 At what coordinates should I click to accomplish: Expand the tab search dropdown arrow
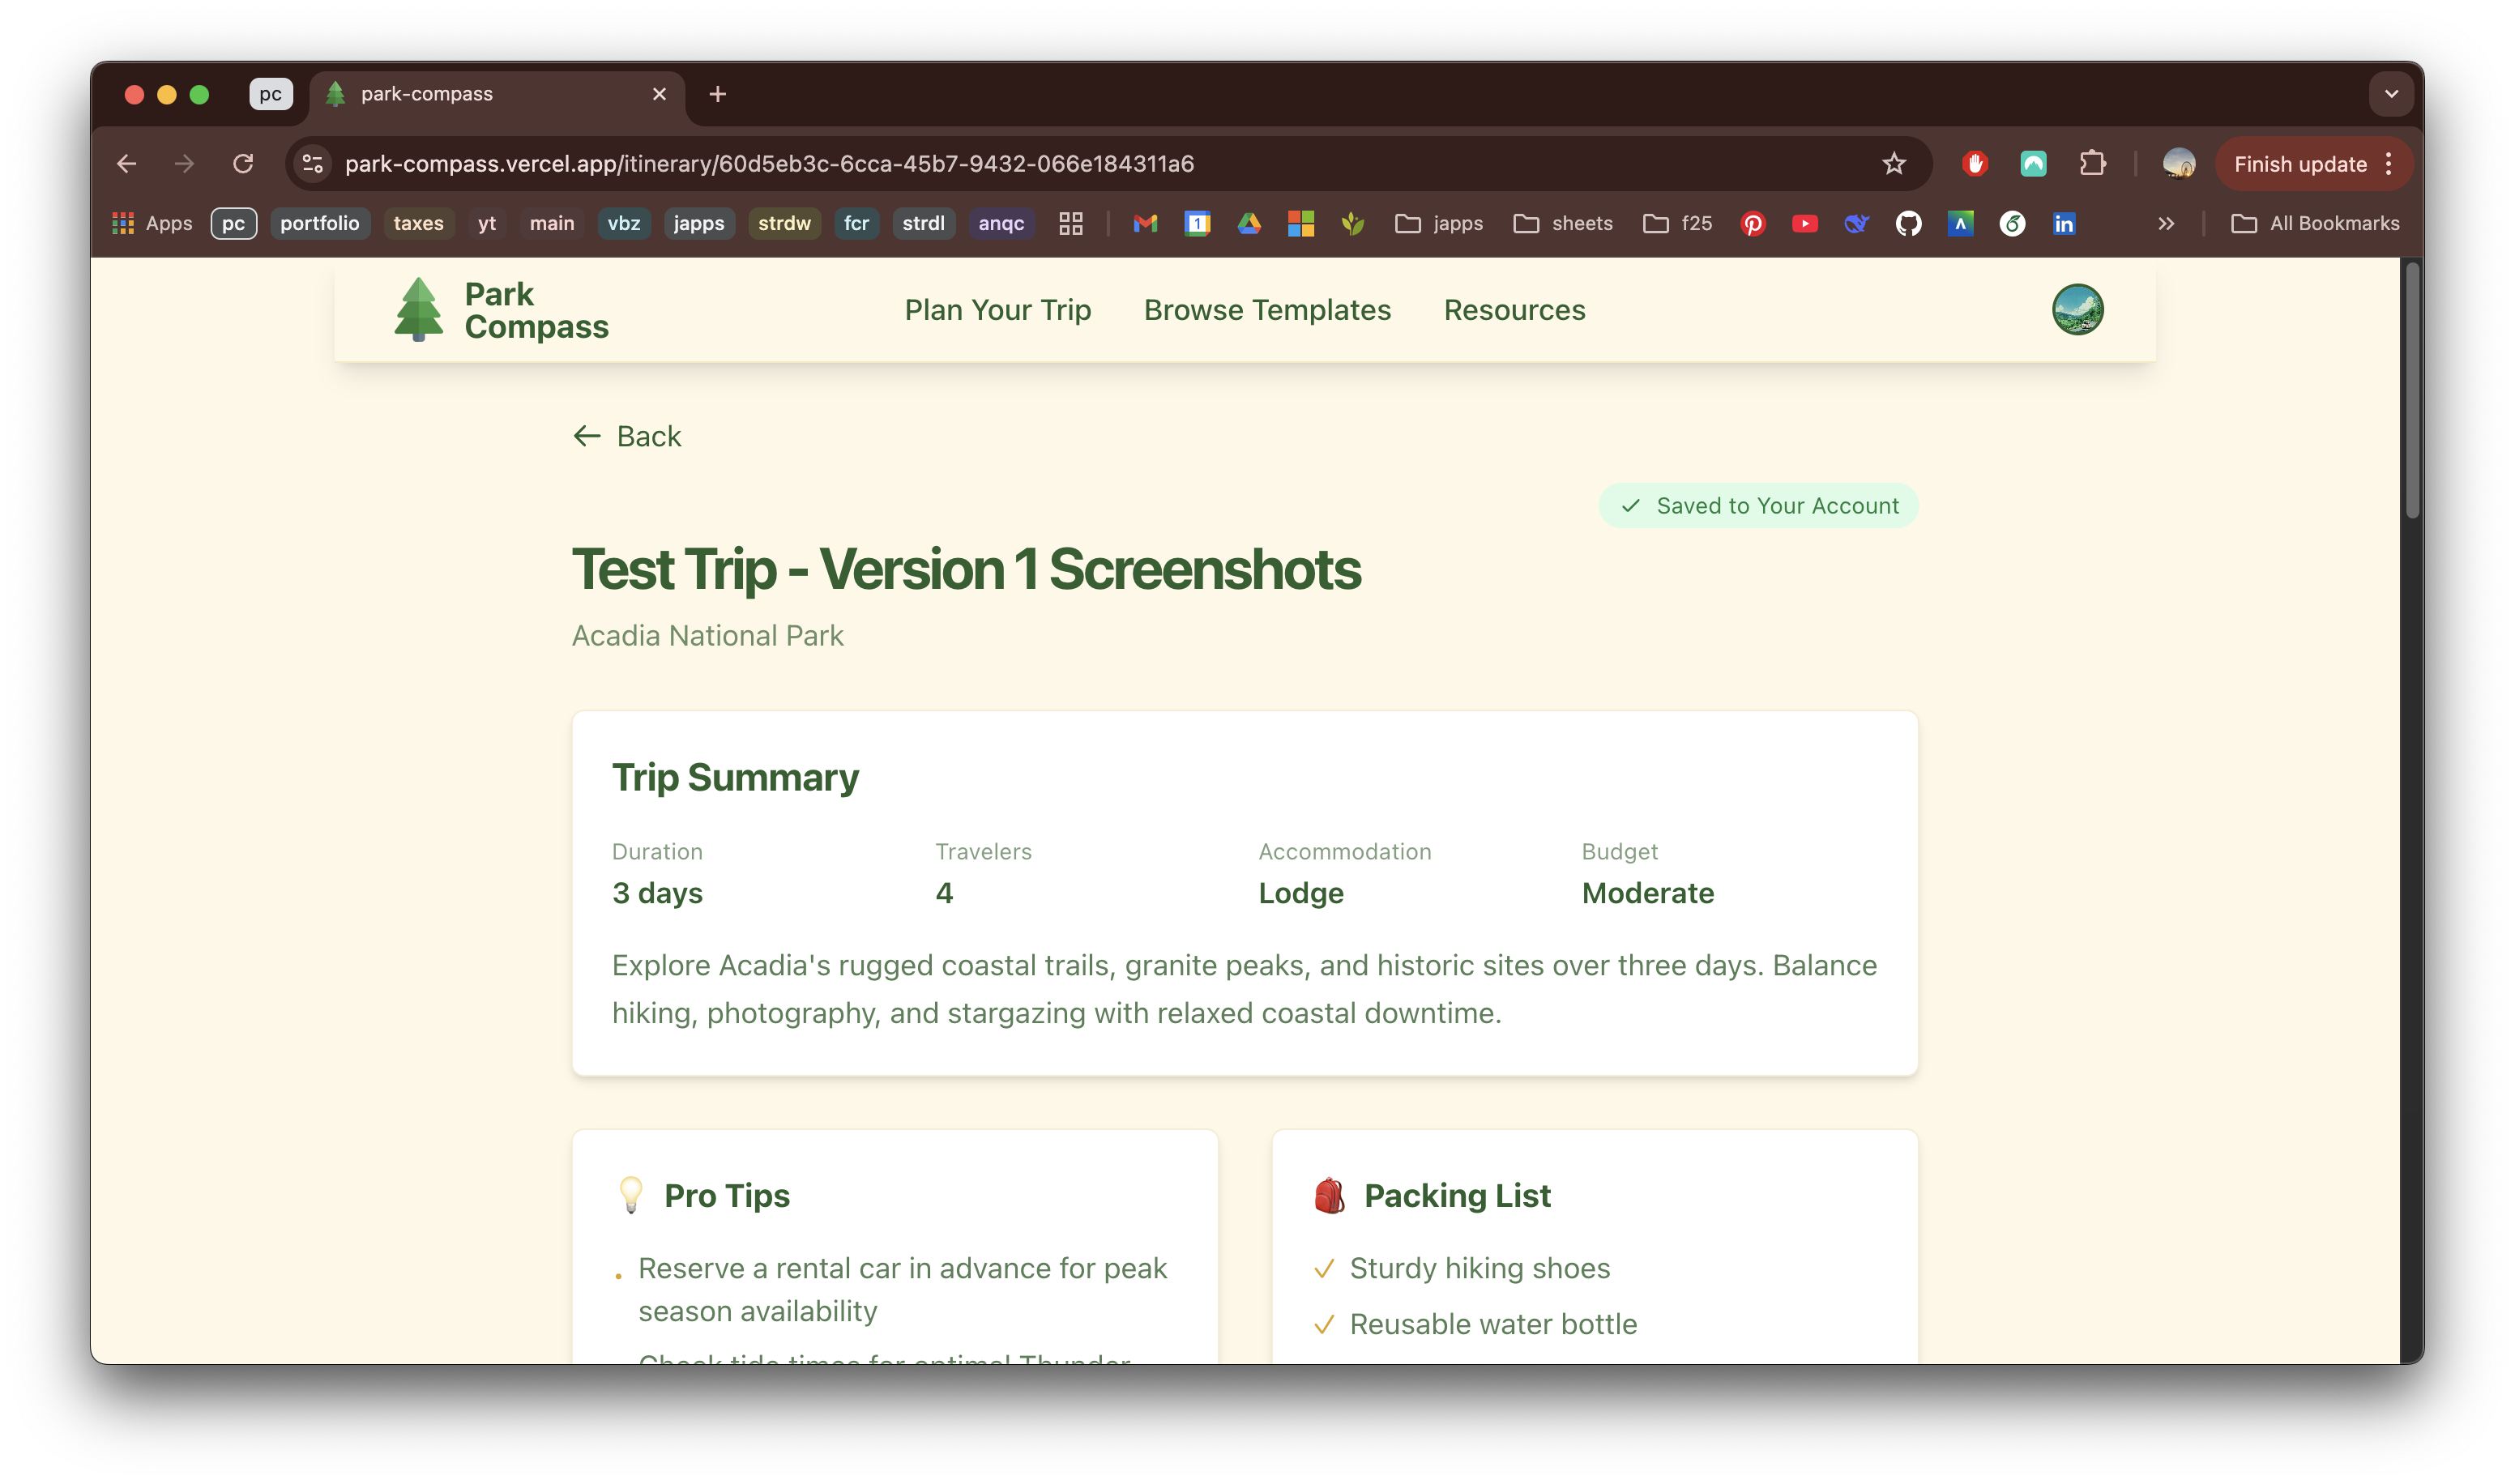(x=2391, y=94)
